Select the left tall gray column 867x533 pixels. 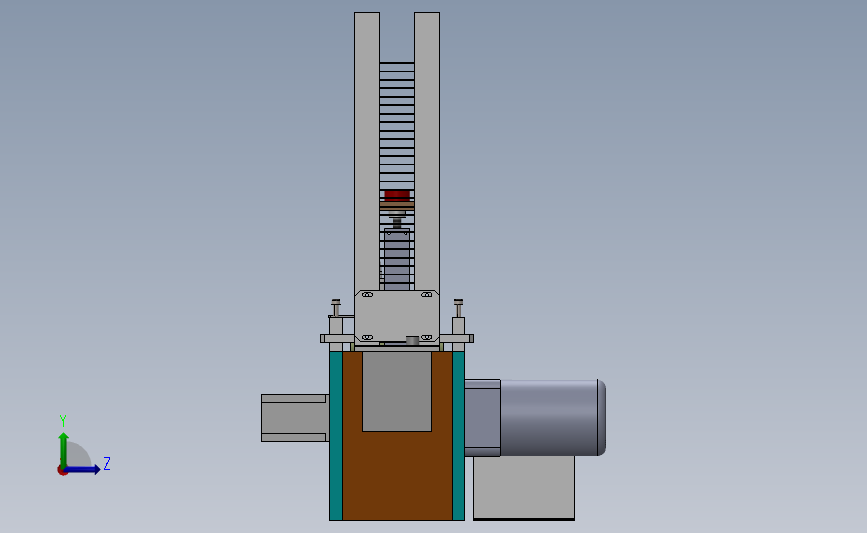367,150
